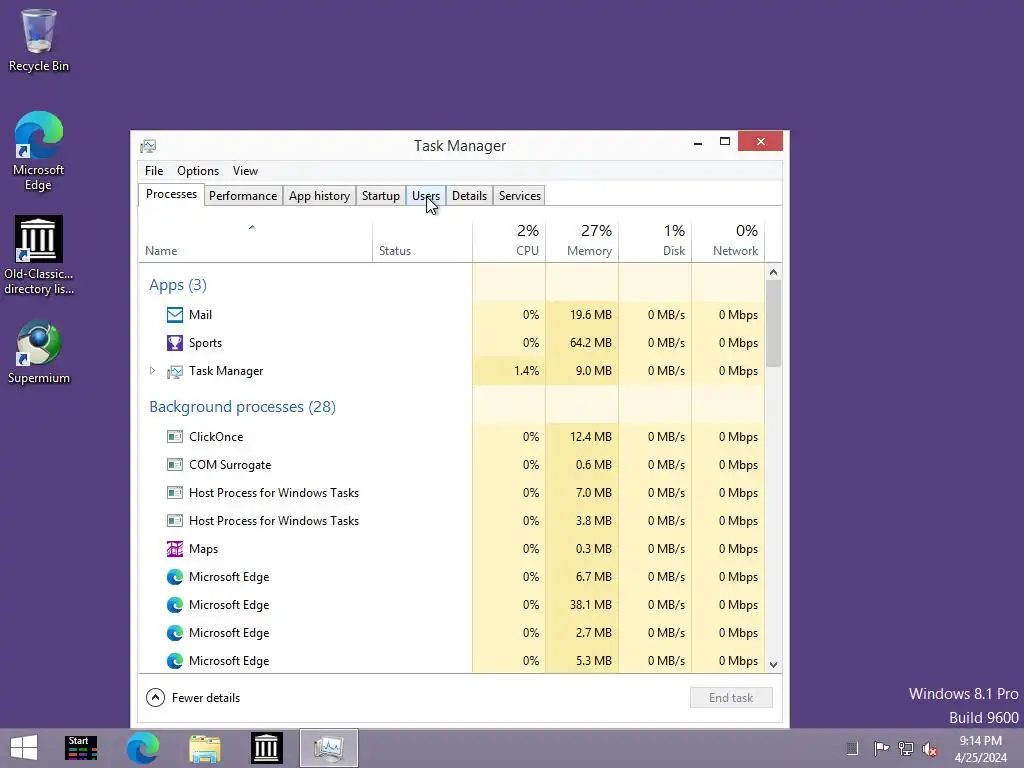1024x768 pixels.
Task: Click the Task Manager title bar icon
Action: pos(148,146)
